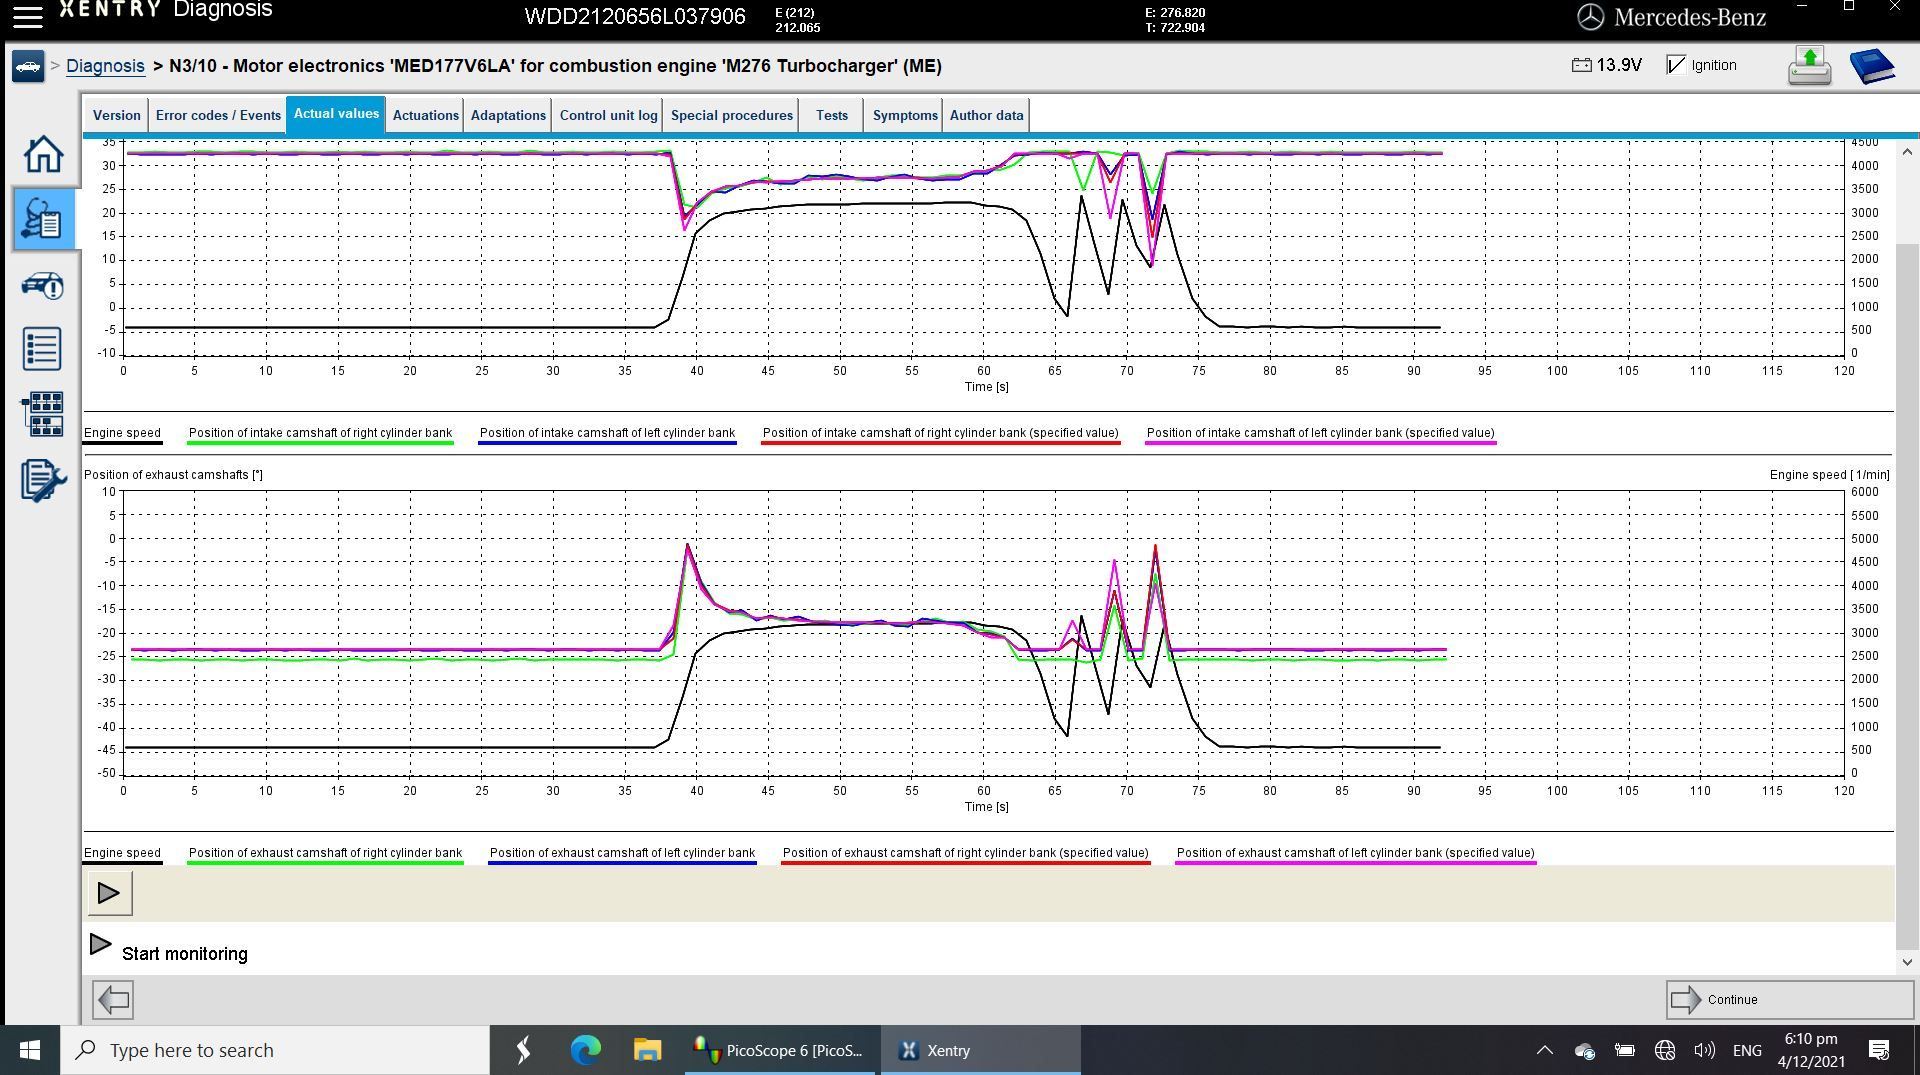1920x1075 pixels.
Task: Click the scrollbar down arrow
Action: tap(1907, 962)
